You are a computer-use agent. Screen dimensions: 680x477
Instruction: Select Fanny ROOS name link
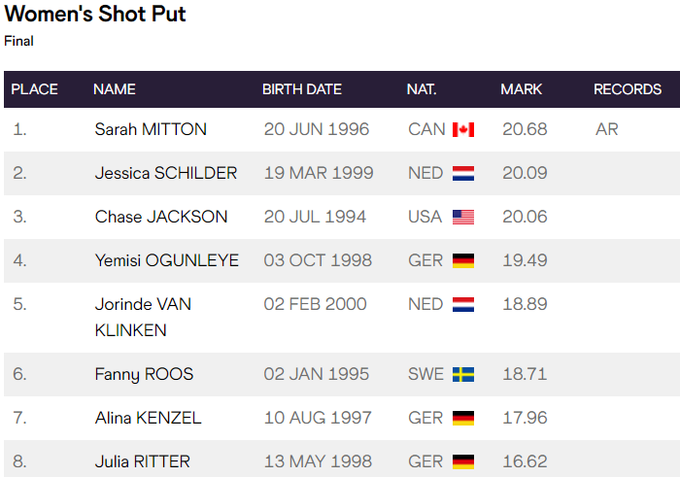click(144, 374)
